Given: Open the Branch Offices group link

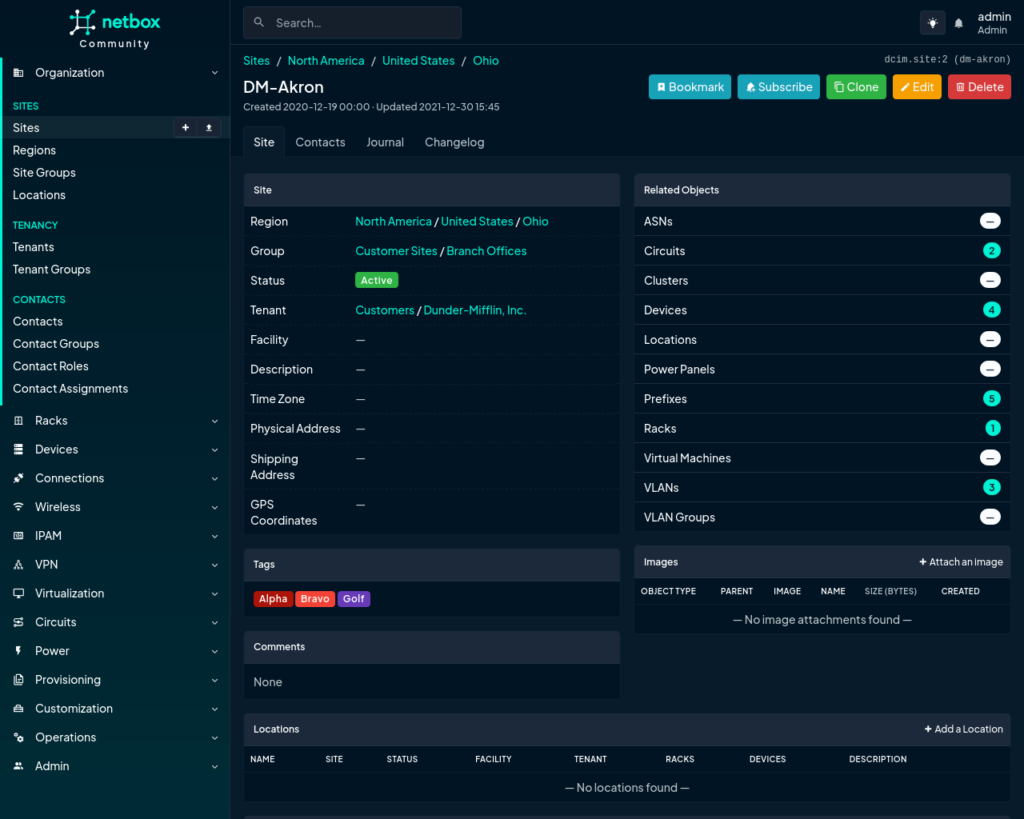Looking at the screenshot, I should coord(487,251).
